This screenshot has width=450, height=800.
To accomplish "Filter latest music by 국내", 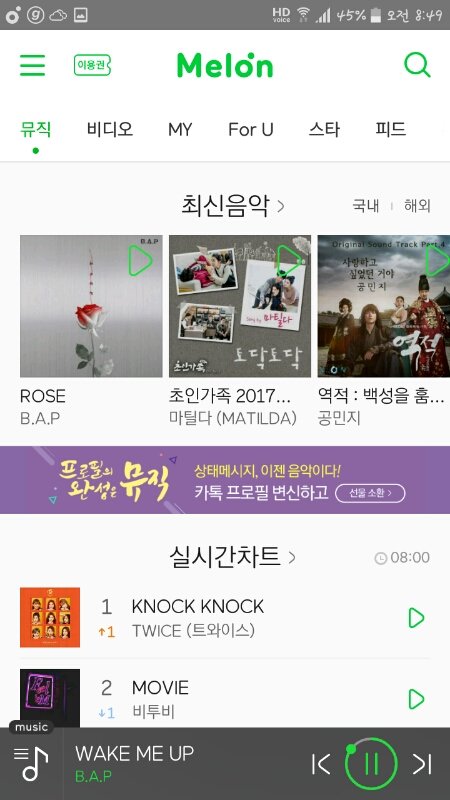I will pyautogui.click(x=365, y=206).
